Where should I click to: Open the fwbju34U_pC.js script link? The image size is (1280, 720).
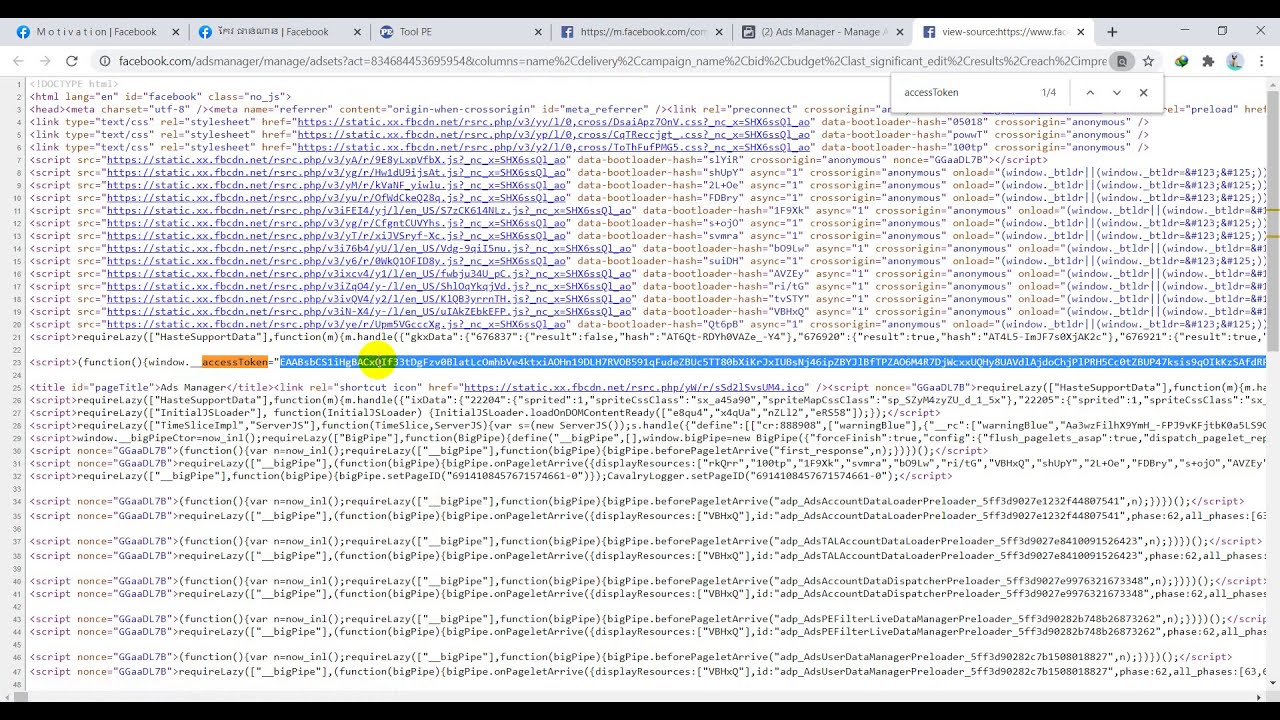point(369,274)
